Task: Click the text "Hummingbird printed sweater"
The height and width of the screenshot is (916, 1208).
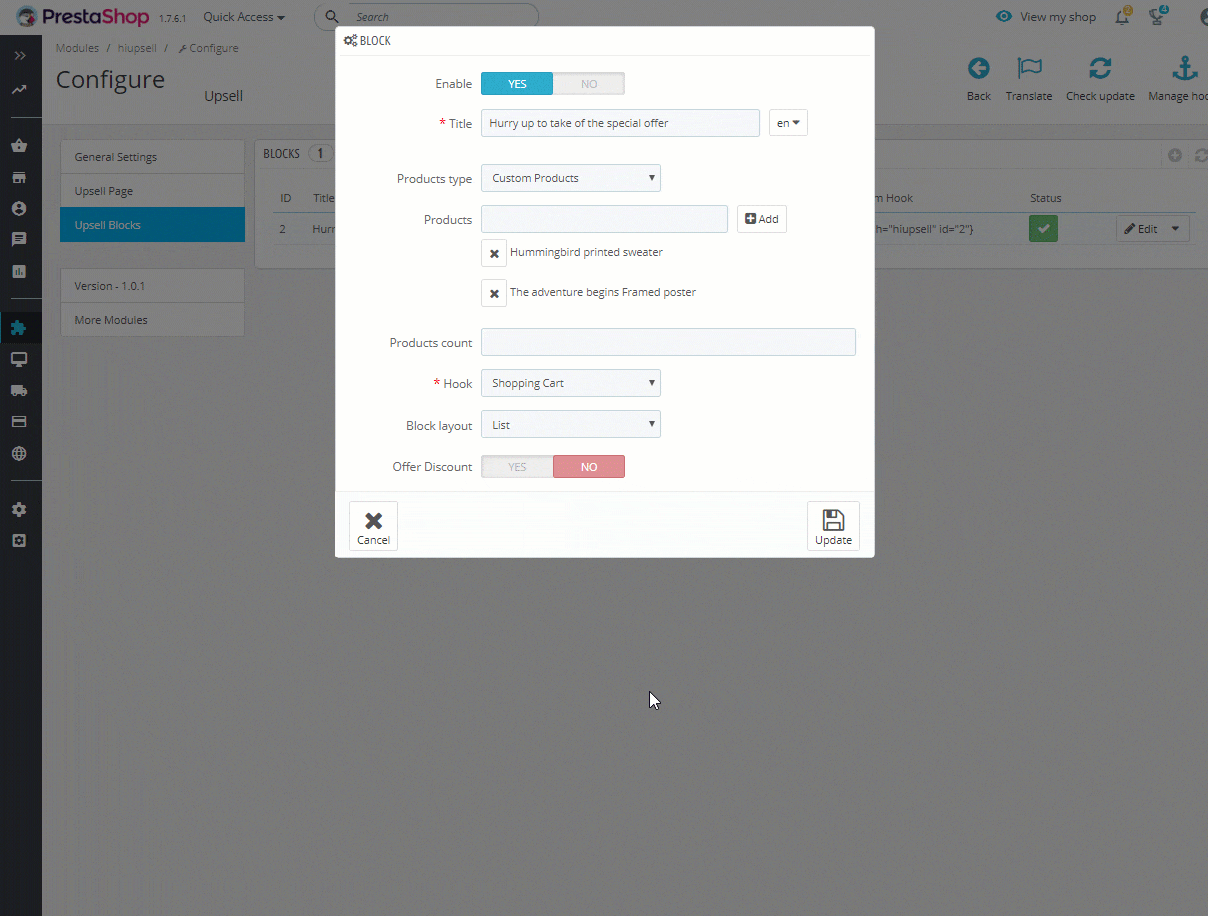Action: point(586,253)
